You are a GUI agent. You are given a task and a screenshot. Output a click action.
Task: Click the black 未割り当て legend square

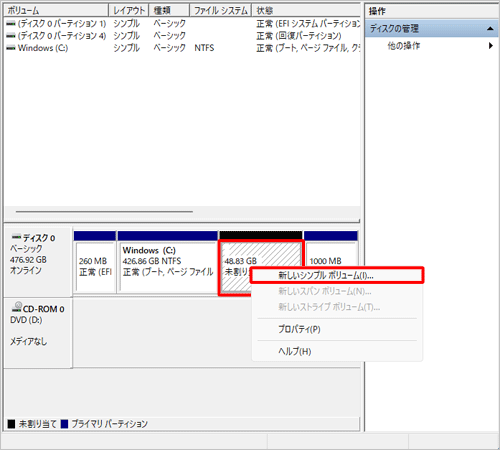point(11,424)
